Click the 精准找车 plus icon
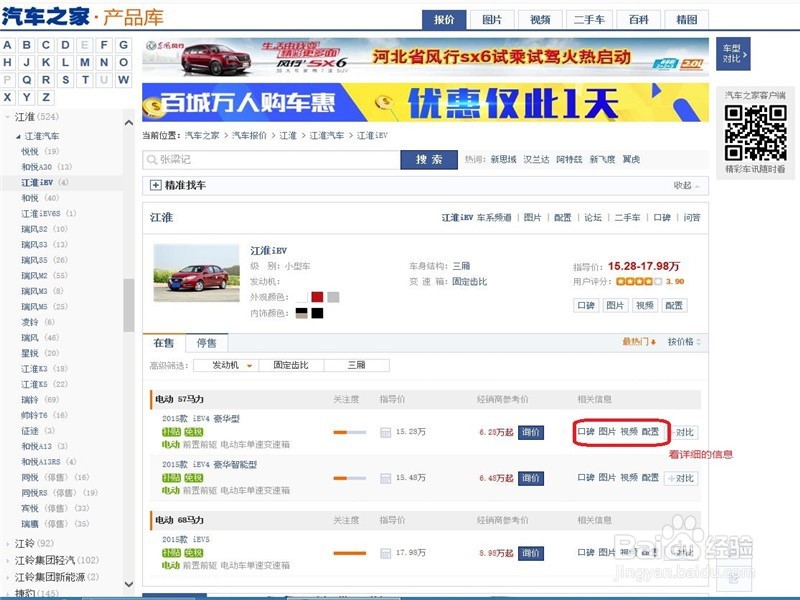The height and width of the screenshot is (600, 800). 156,185
